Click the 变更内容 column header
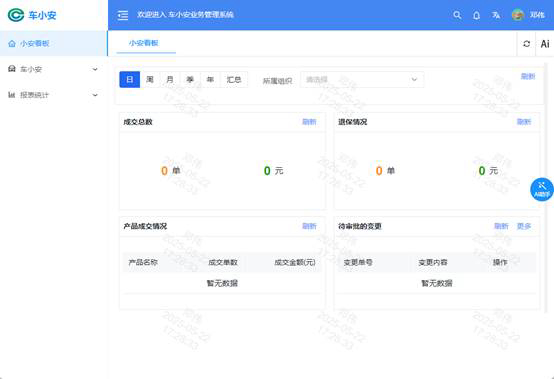The image size is (554, 379). [433, 262]
